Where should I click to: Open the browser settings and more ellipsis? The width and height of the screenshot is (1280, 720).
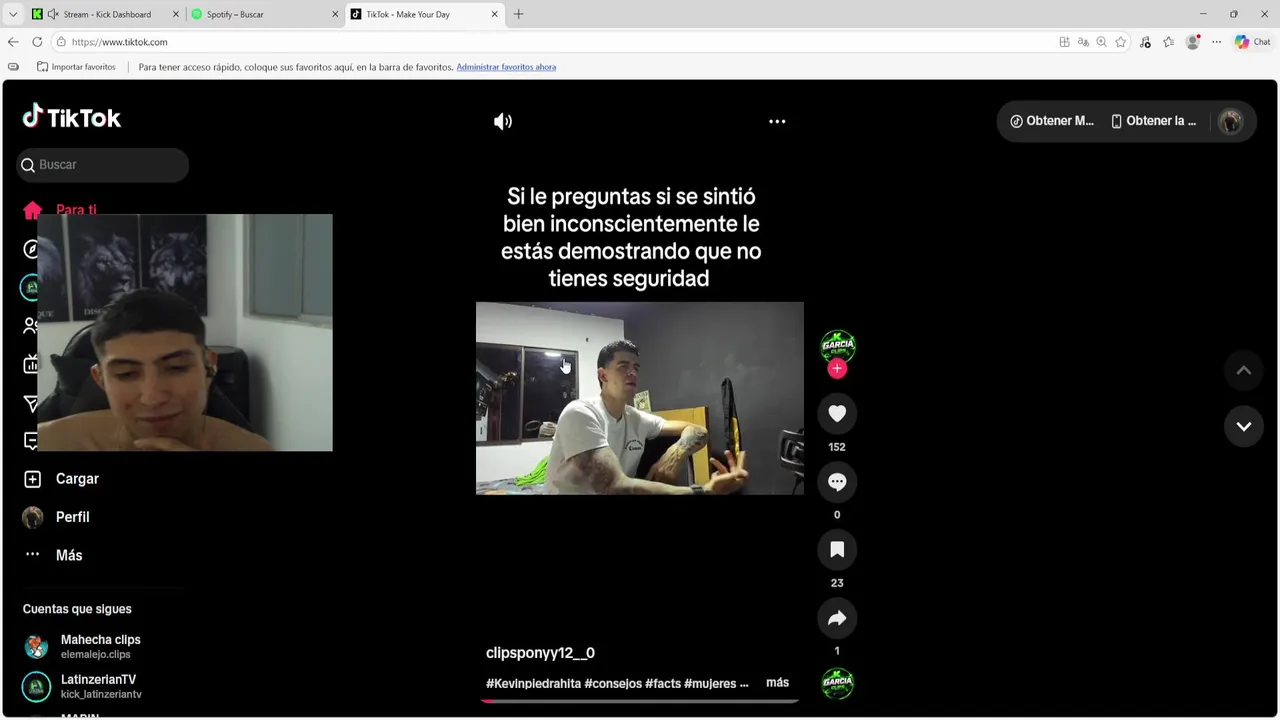[x=1216, y=42]
